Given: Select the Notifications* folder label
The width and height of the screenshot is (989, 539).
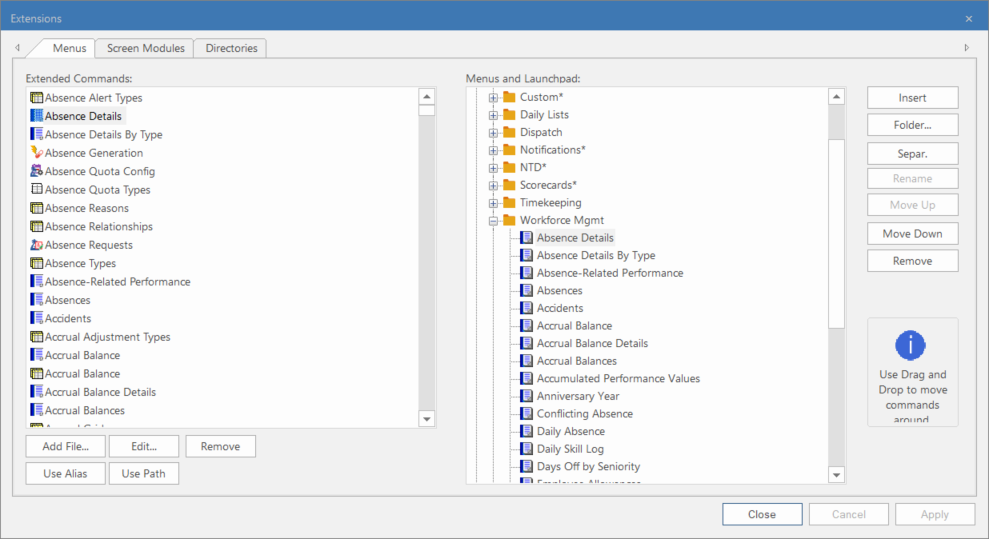Looking at the screenshot, I should point(553,150).
